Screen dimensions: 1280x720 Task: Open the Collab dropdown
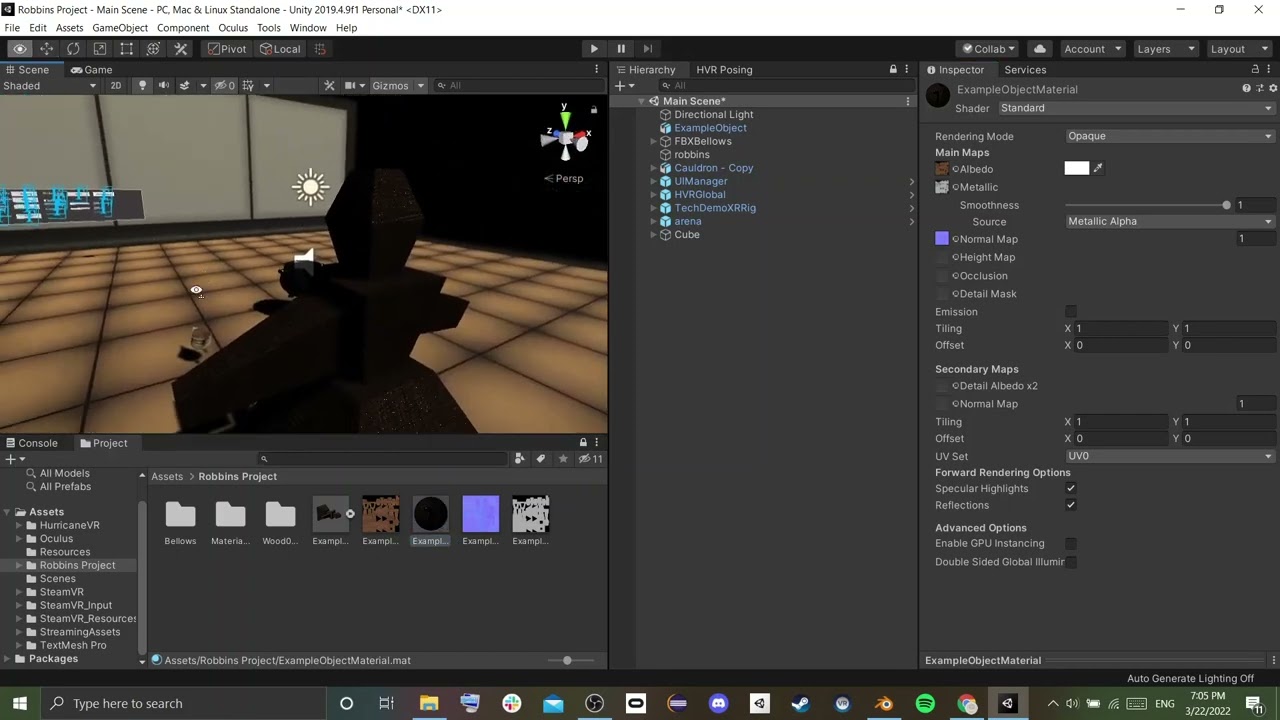tap(988, 49)
